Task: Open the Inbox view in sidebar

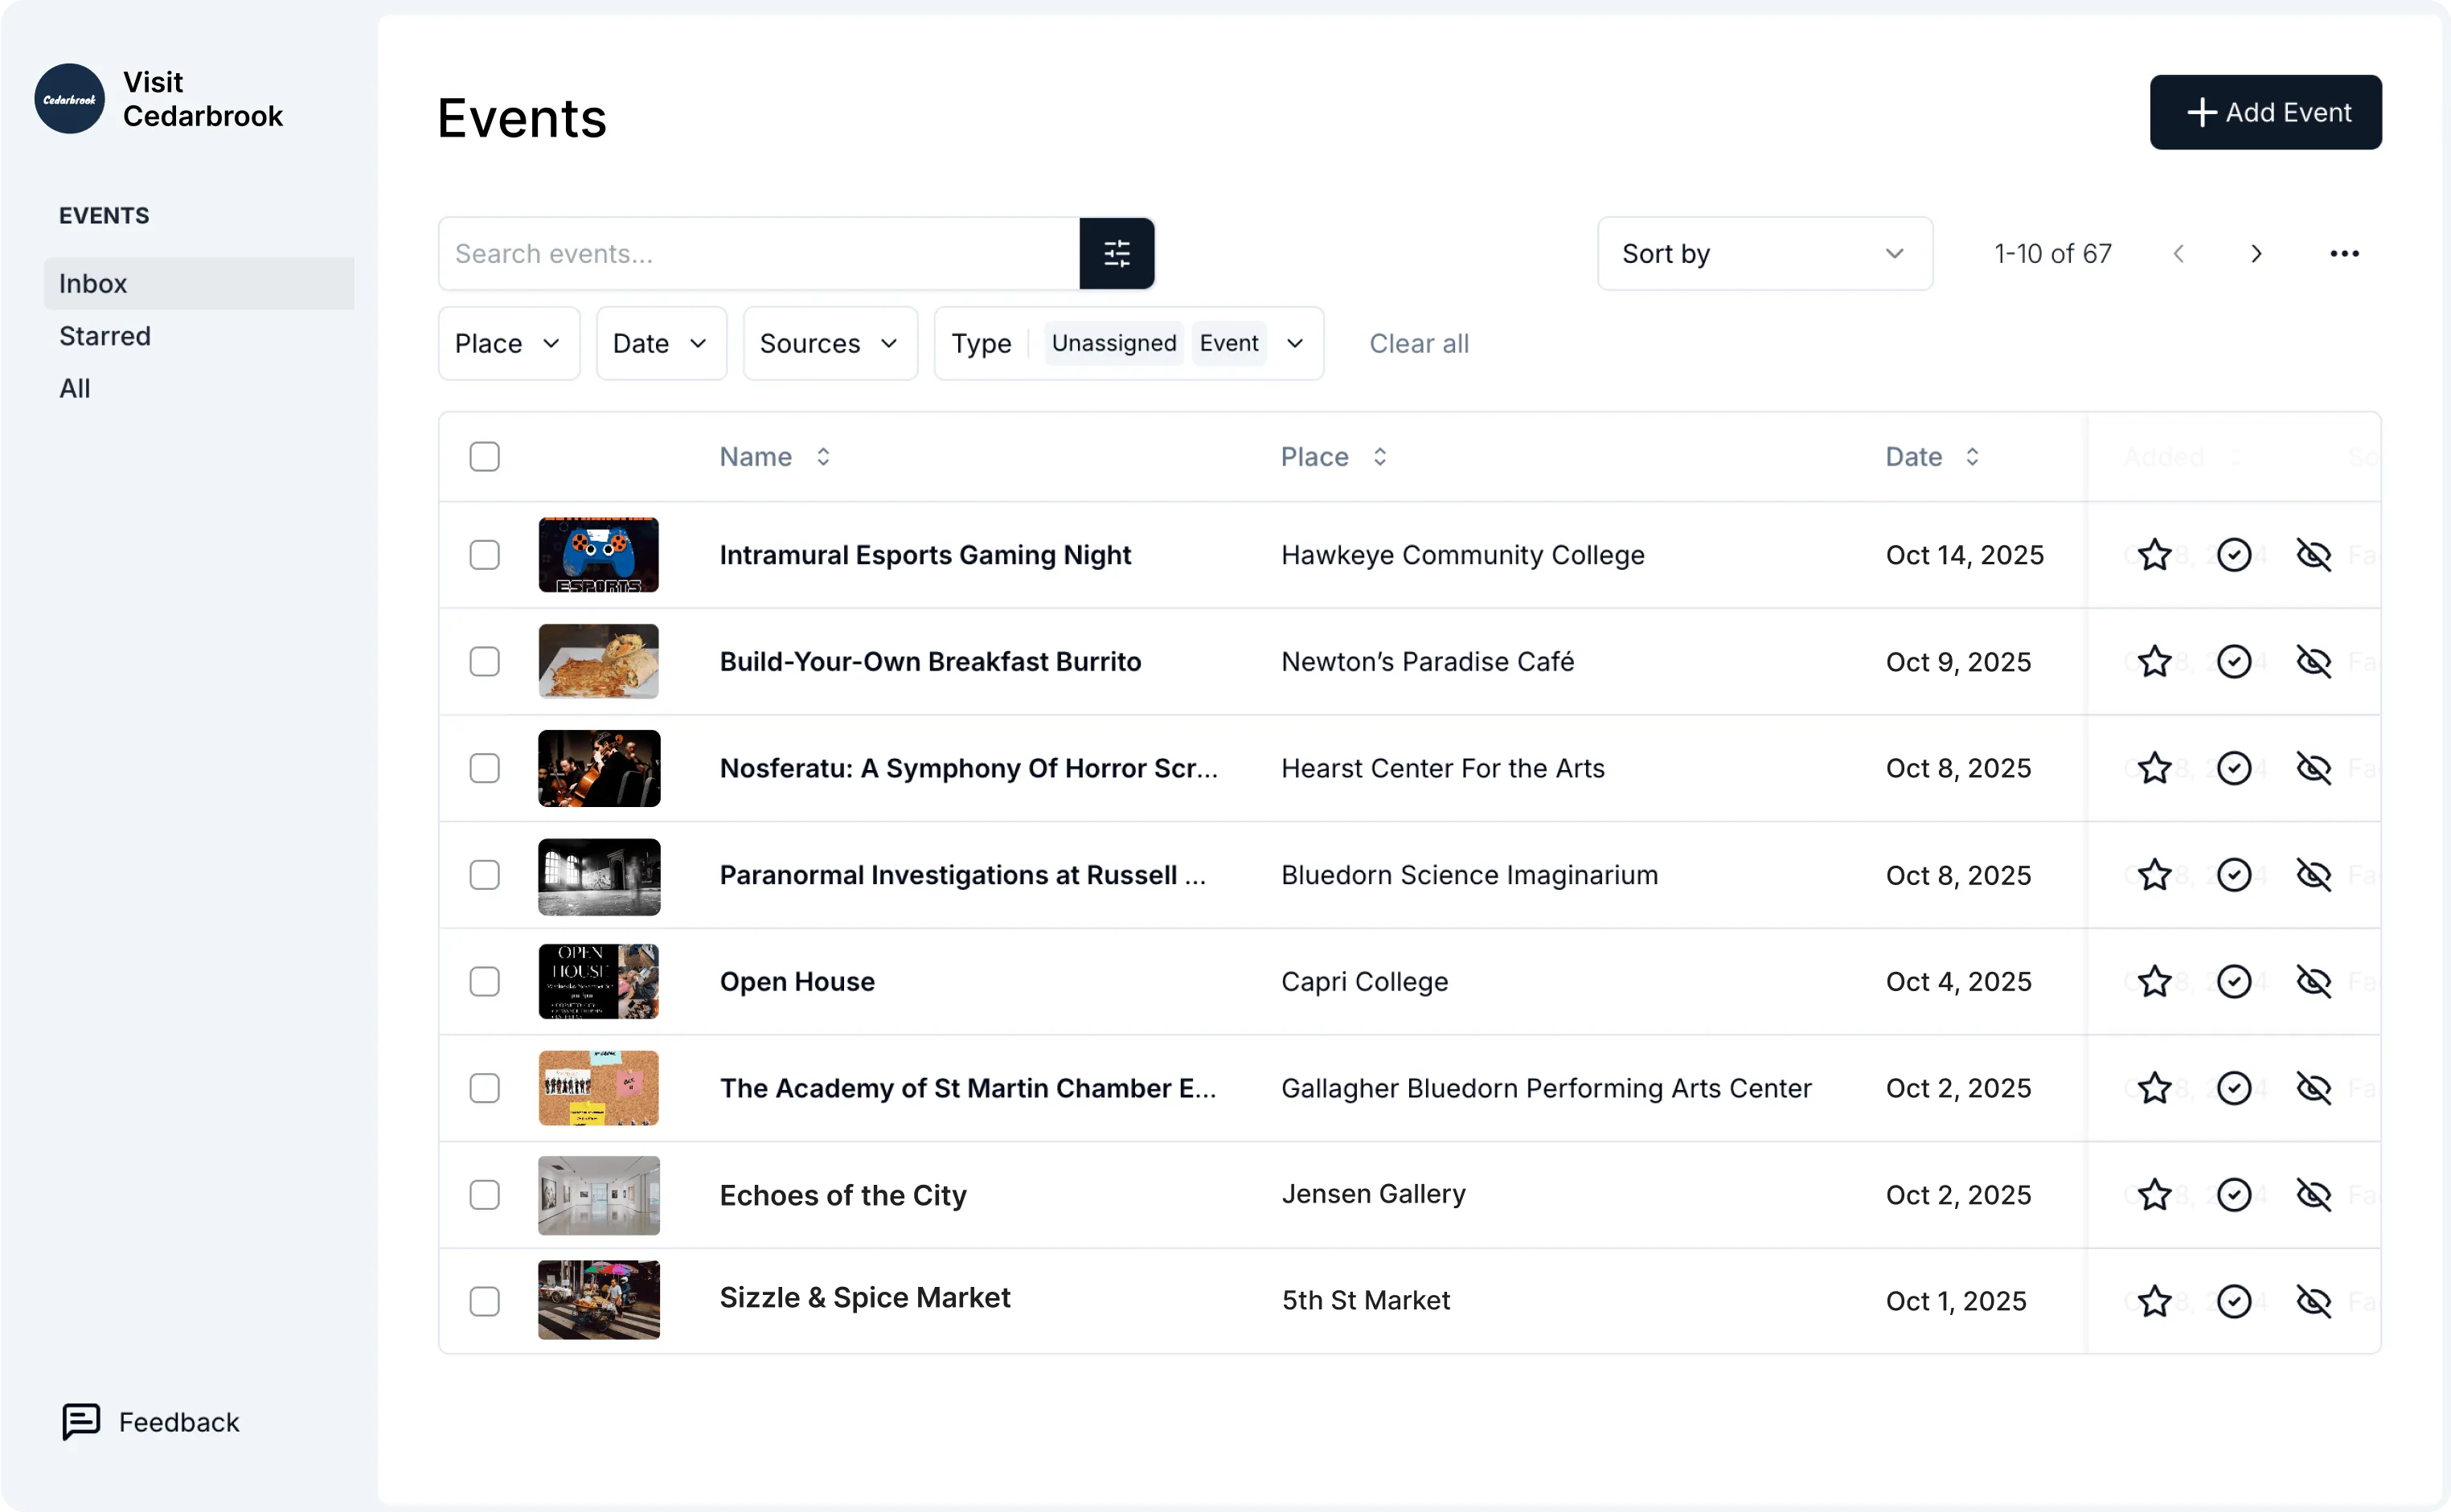Action: 199,283
